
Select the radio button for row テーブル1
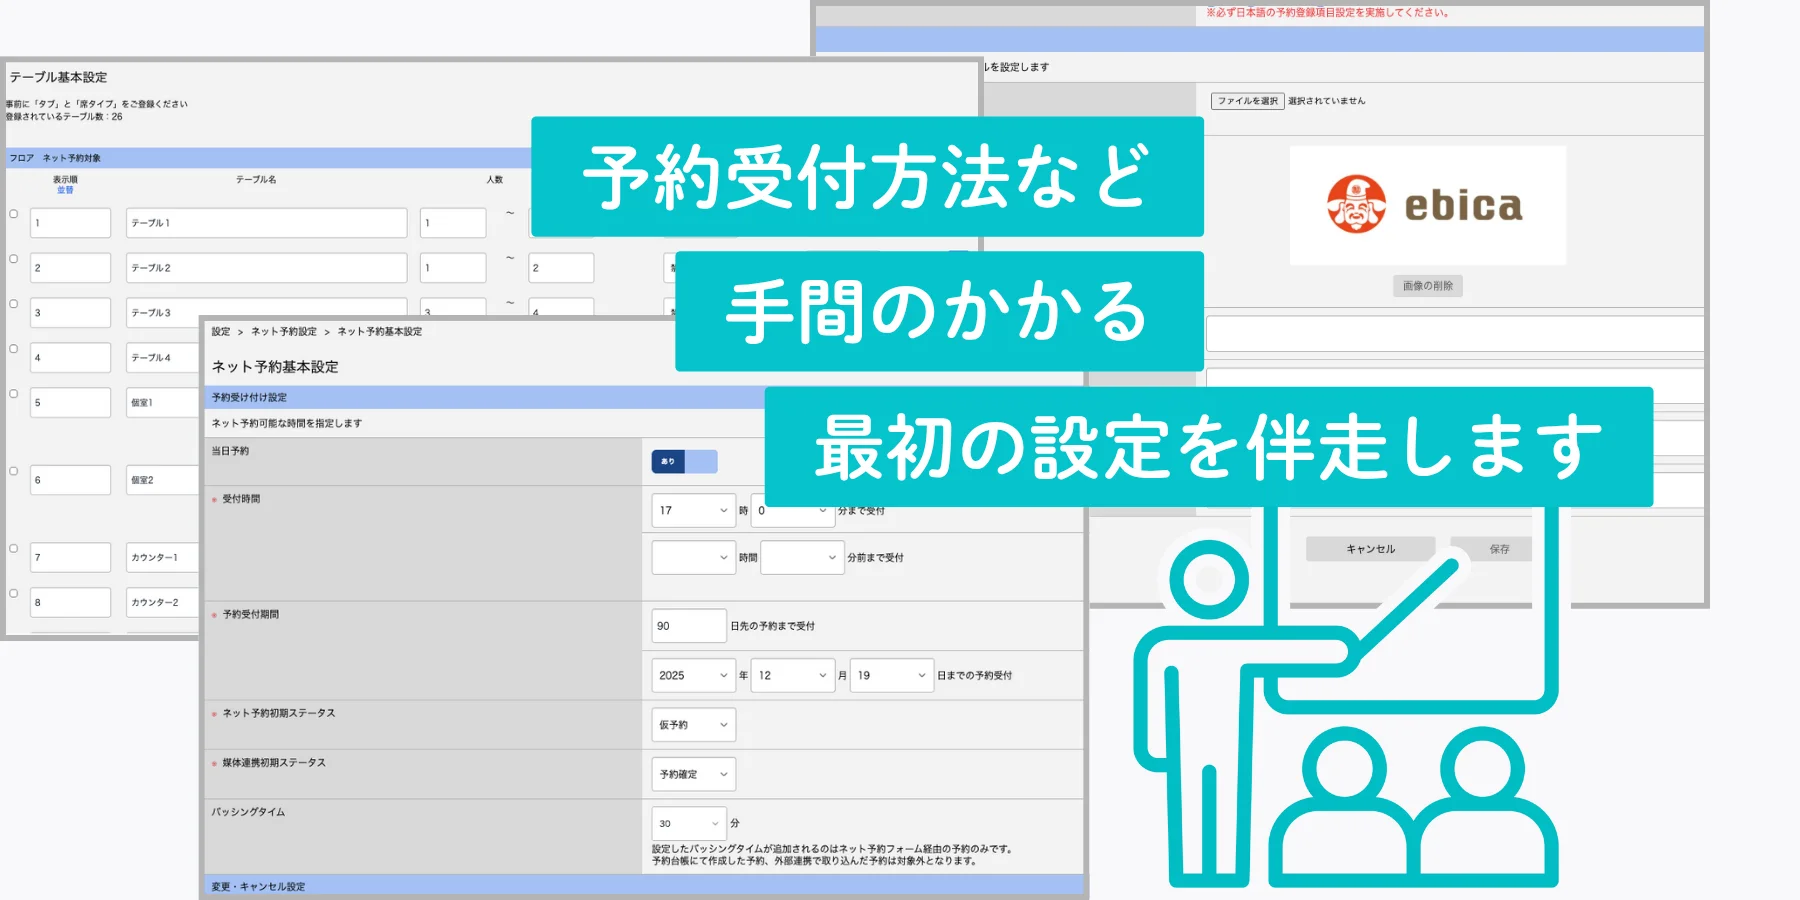pos(14,214)
